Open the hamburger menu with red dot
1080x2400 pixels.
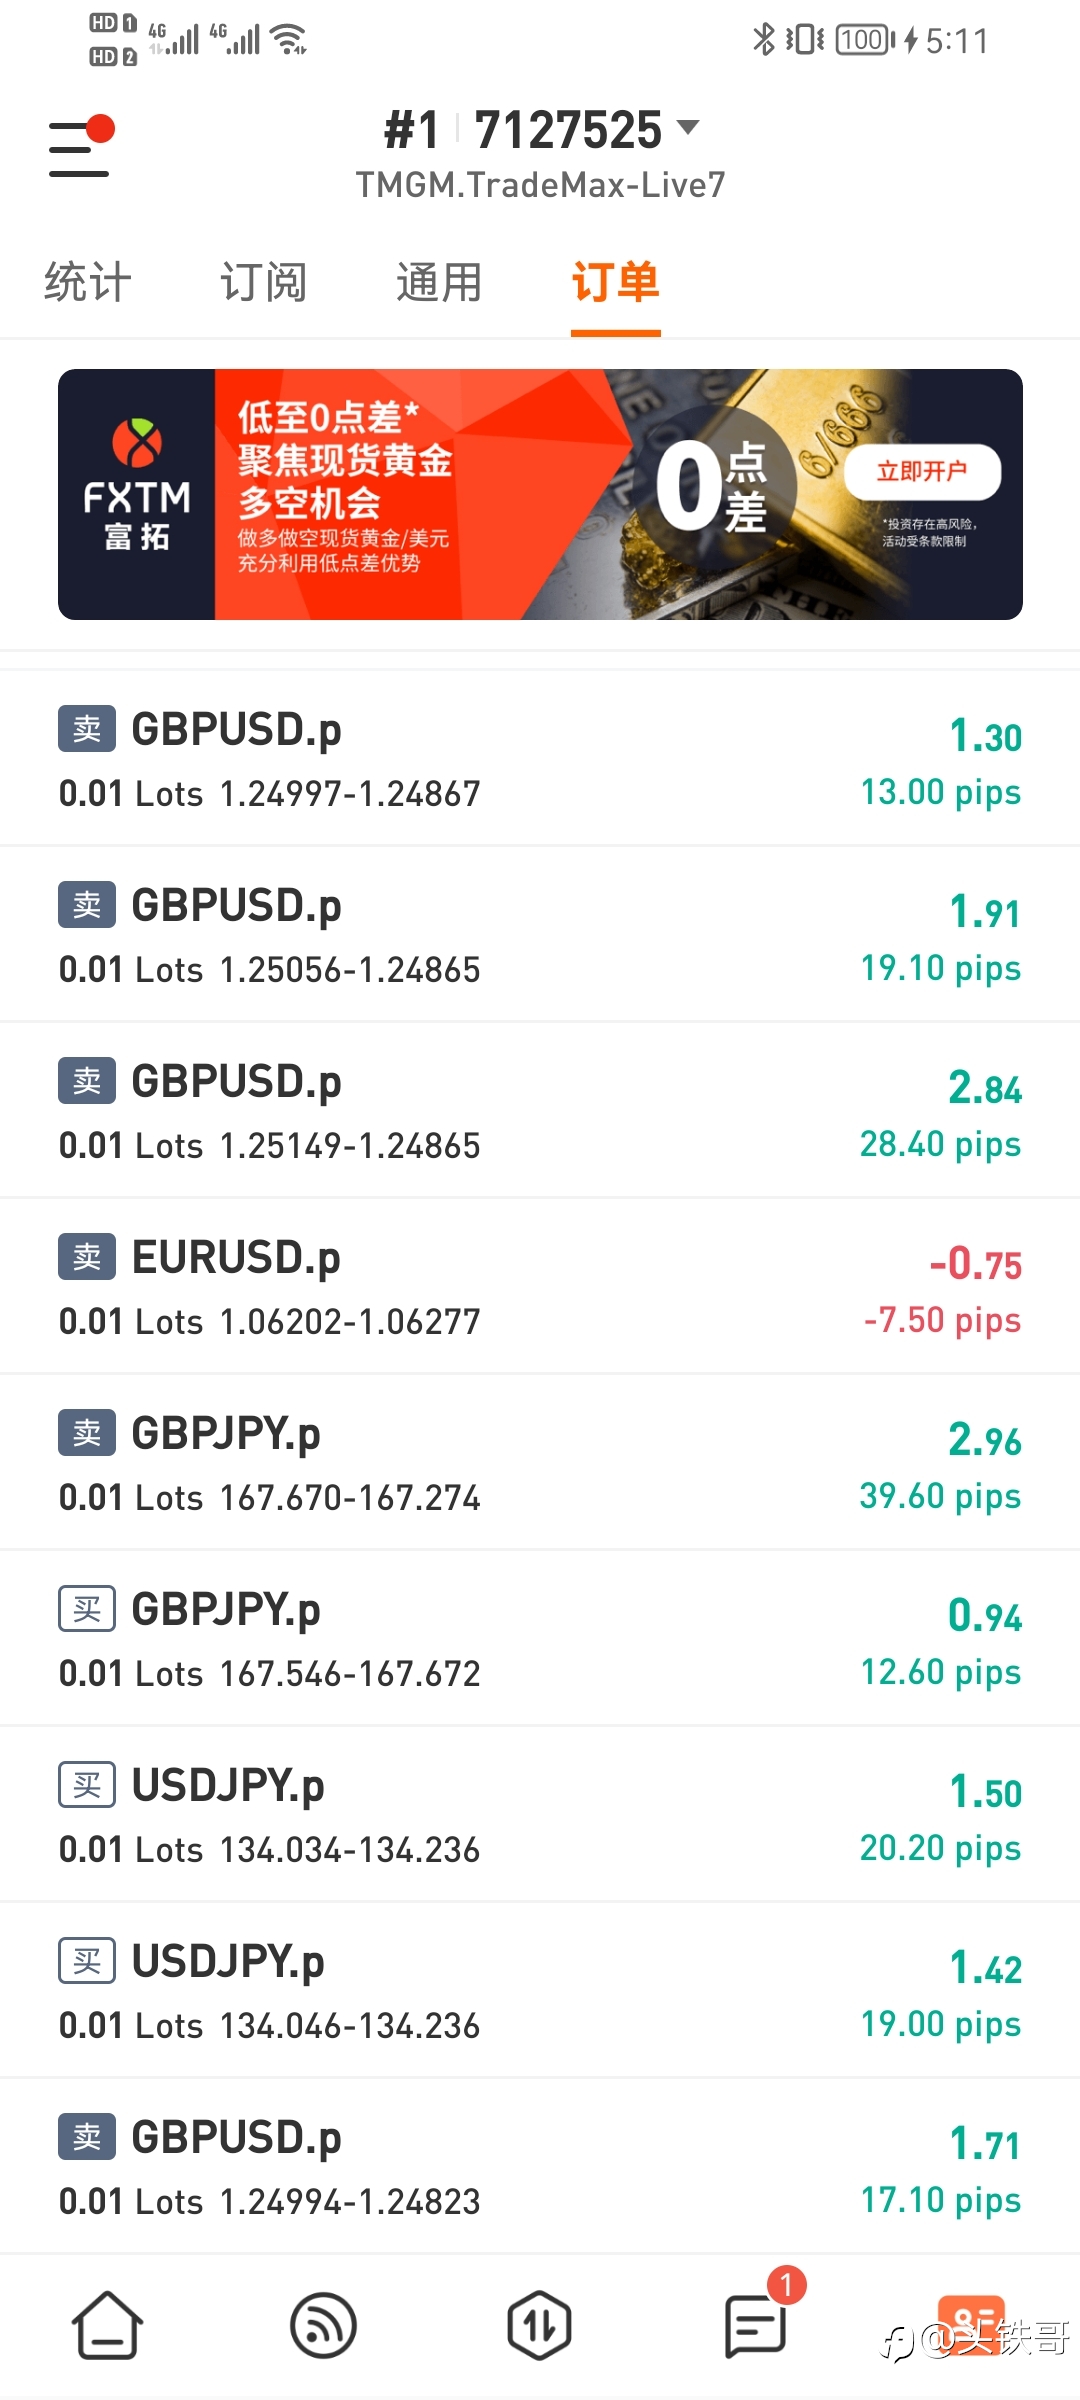tap(80, 147)
